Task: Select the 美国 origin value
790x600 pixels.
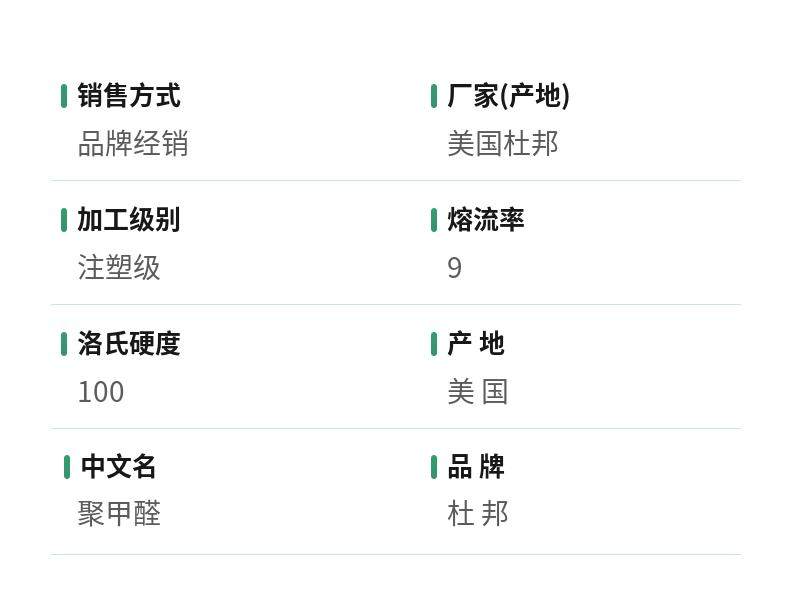Action: point(478,391)
